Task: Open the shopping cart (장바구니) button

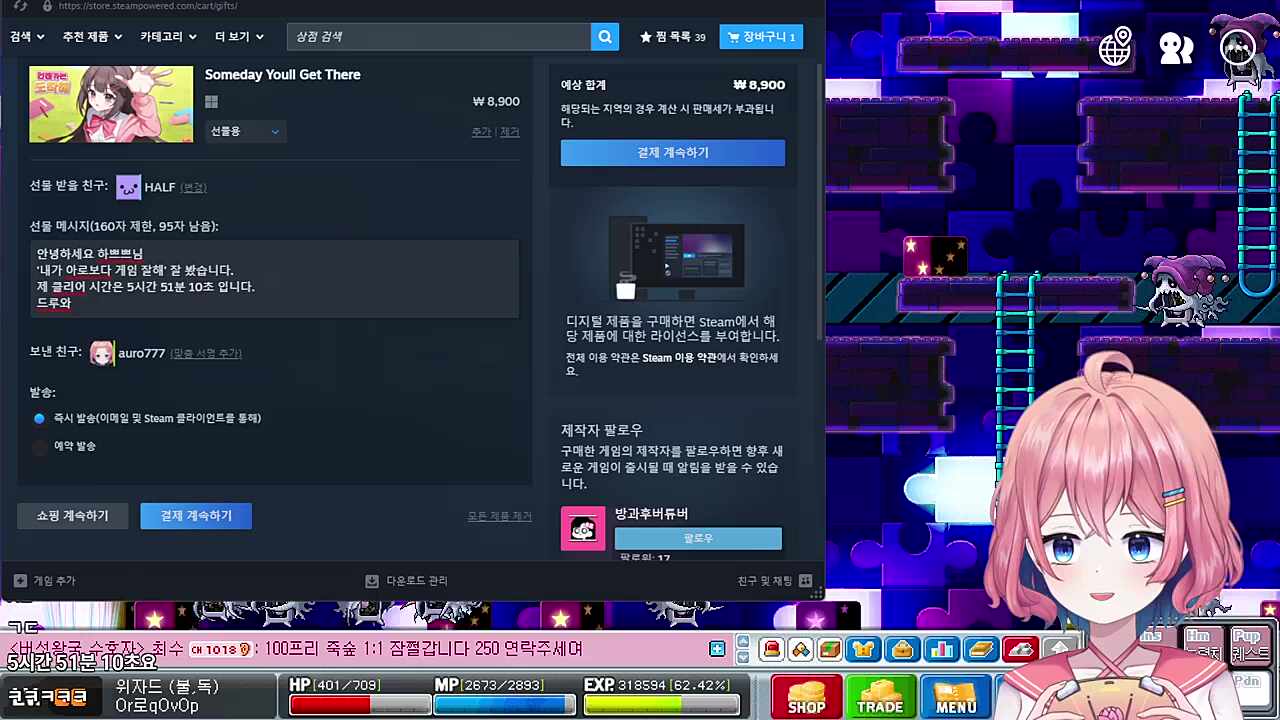Action: 761,37
